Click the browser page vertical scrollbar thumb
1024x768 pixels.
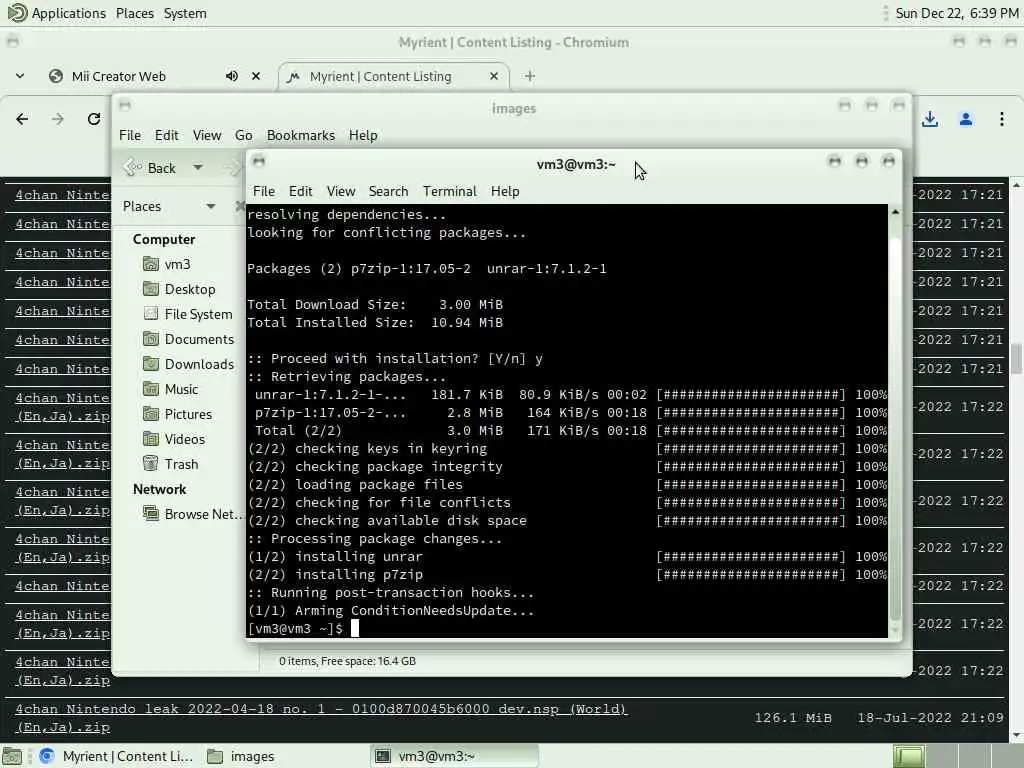pos(1016,359)
